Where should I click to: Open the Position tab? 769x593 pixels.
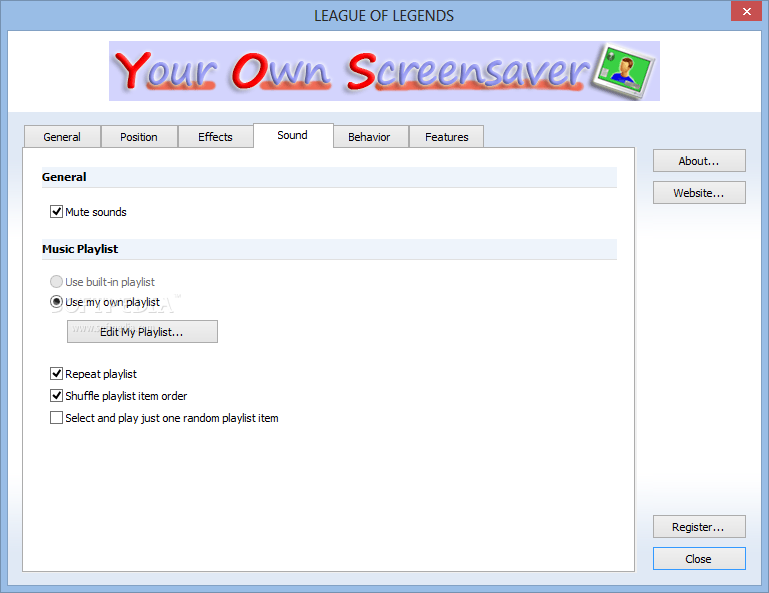[139, 137]
